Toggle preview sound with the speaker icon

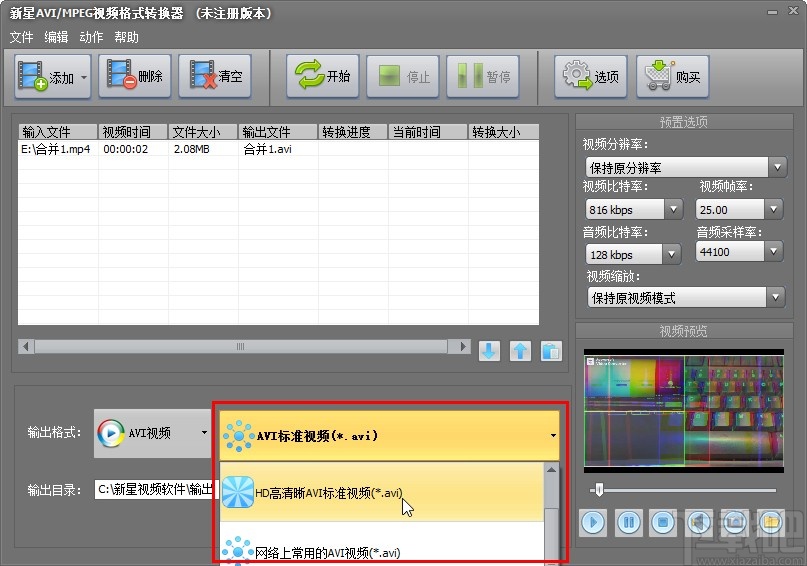(x=698, y=523)
